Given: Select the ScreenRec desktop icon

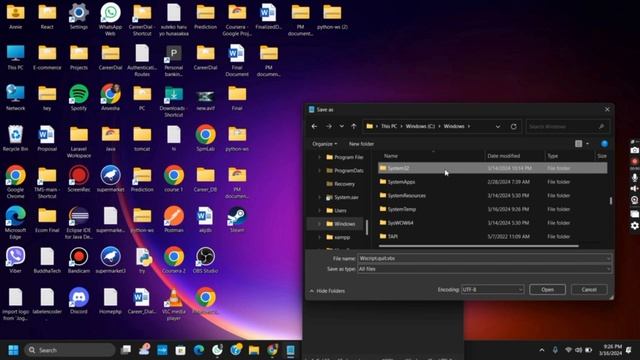Looking at the screenshot, I should [79, 179].
